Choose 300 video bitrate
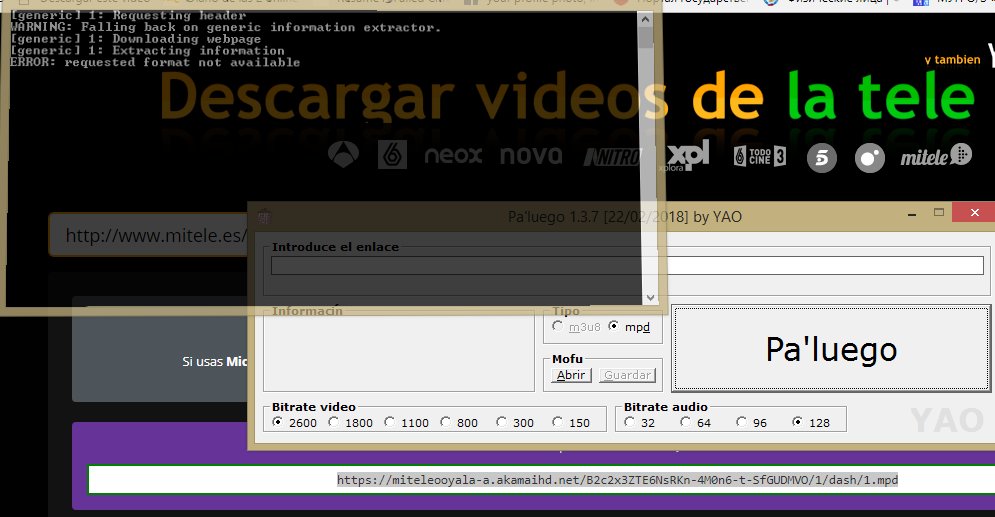This screenshot has height=517, width=995. click(x=501, y=422)
